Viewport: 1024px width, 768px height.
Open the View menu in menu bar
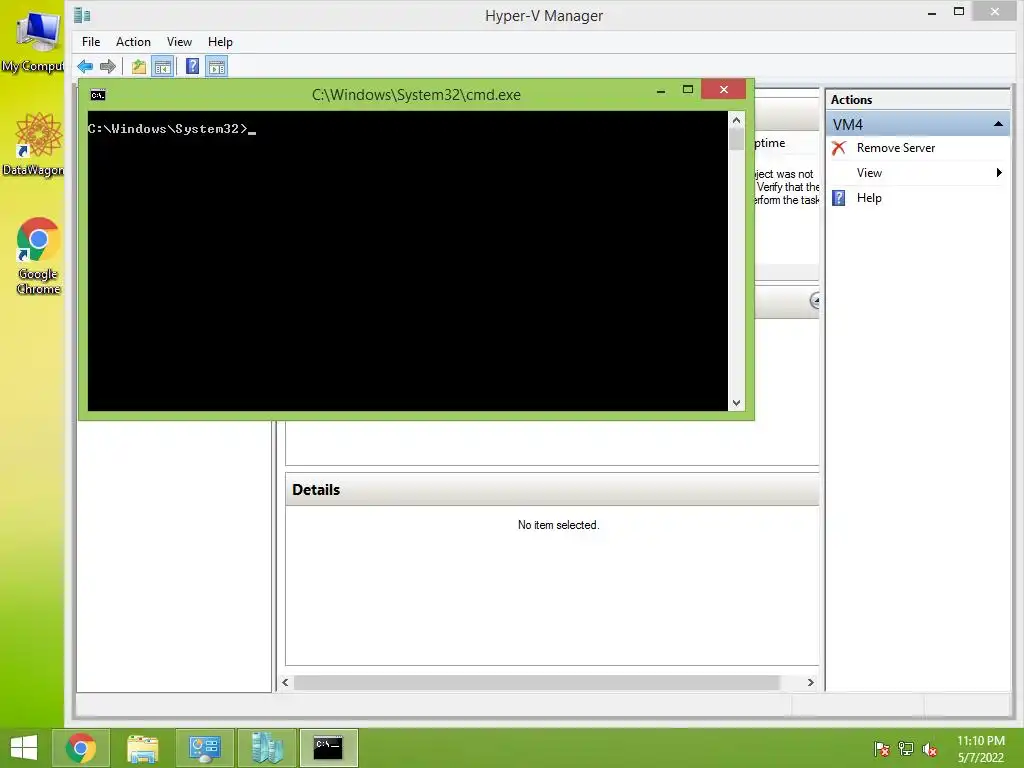click(179, 42)
